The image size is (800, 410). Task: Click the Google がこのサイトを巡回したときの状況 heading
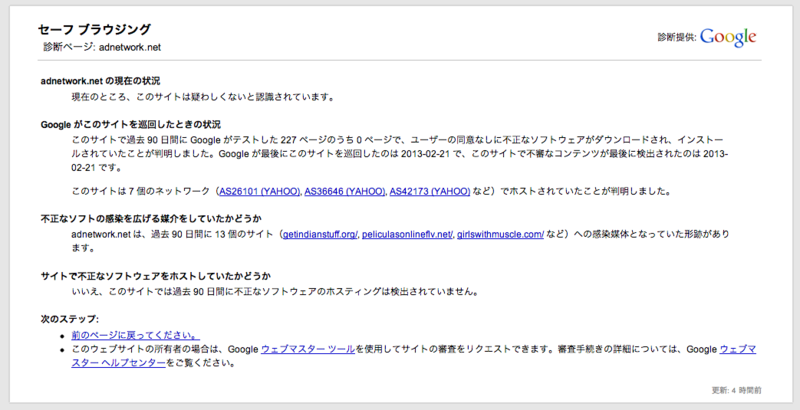pos(131,124)
